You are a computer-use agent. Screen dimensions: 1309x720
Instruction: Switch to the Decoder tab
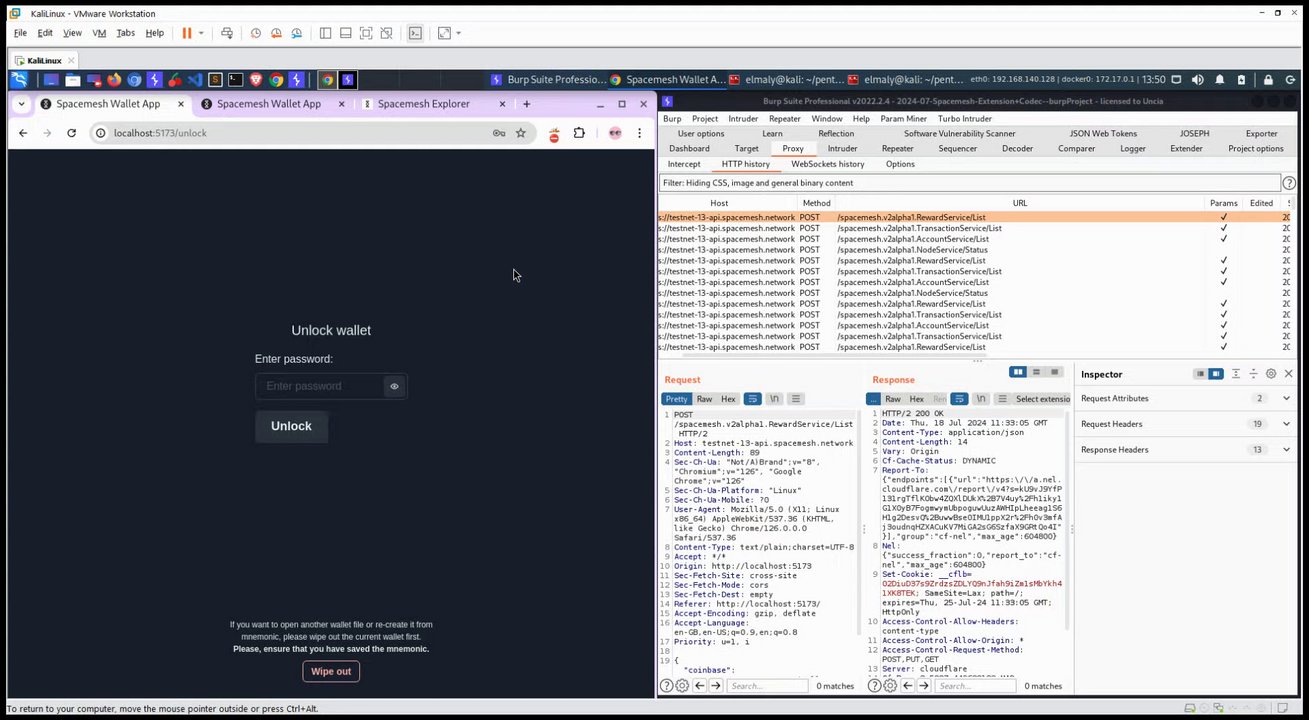[1017, 149]
